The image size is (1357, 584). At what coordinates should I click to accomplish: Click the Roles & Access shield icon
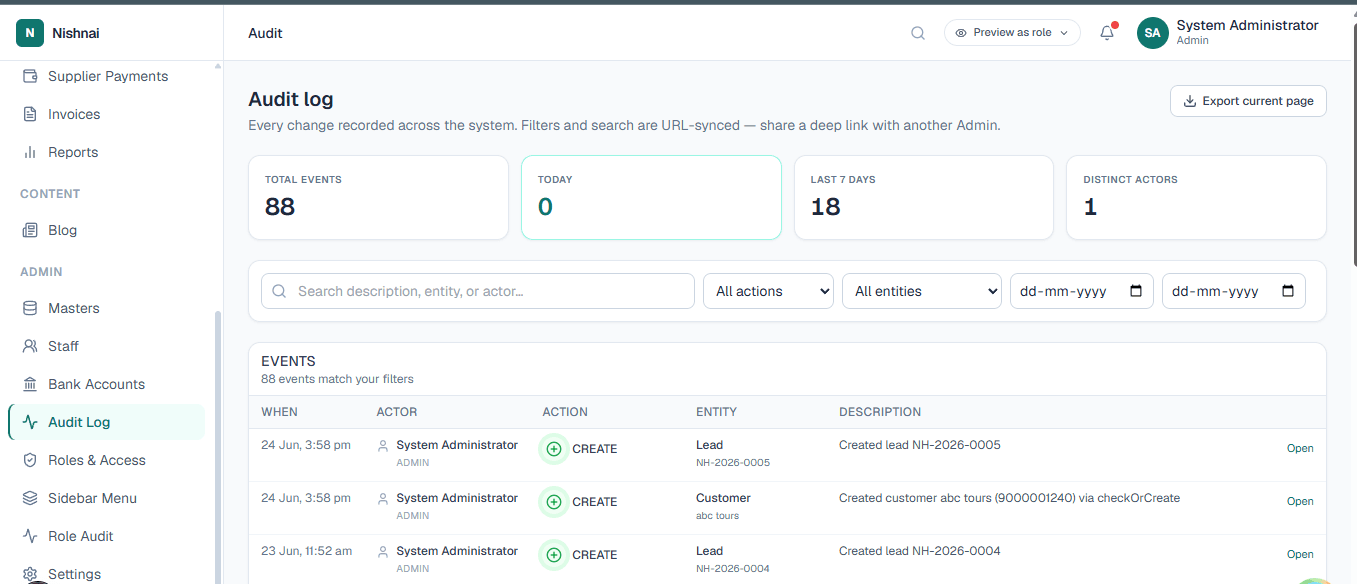[x=30, y=460]
